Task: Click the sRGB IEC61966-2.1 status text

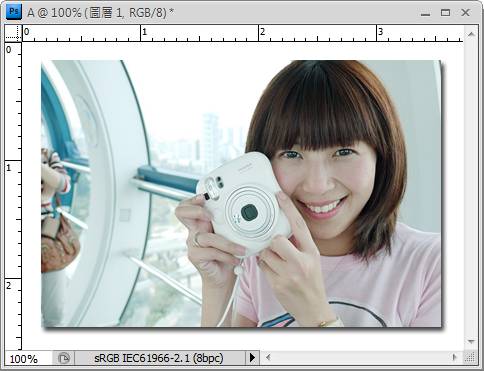Action: [x=159, y=358]
